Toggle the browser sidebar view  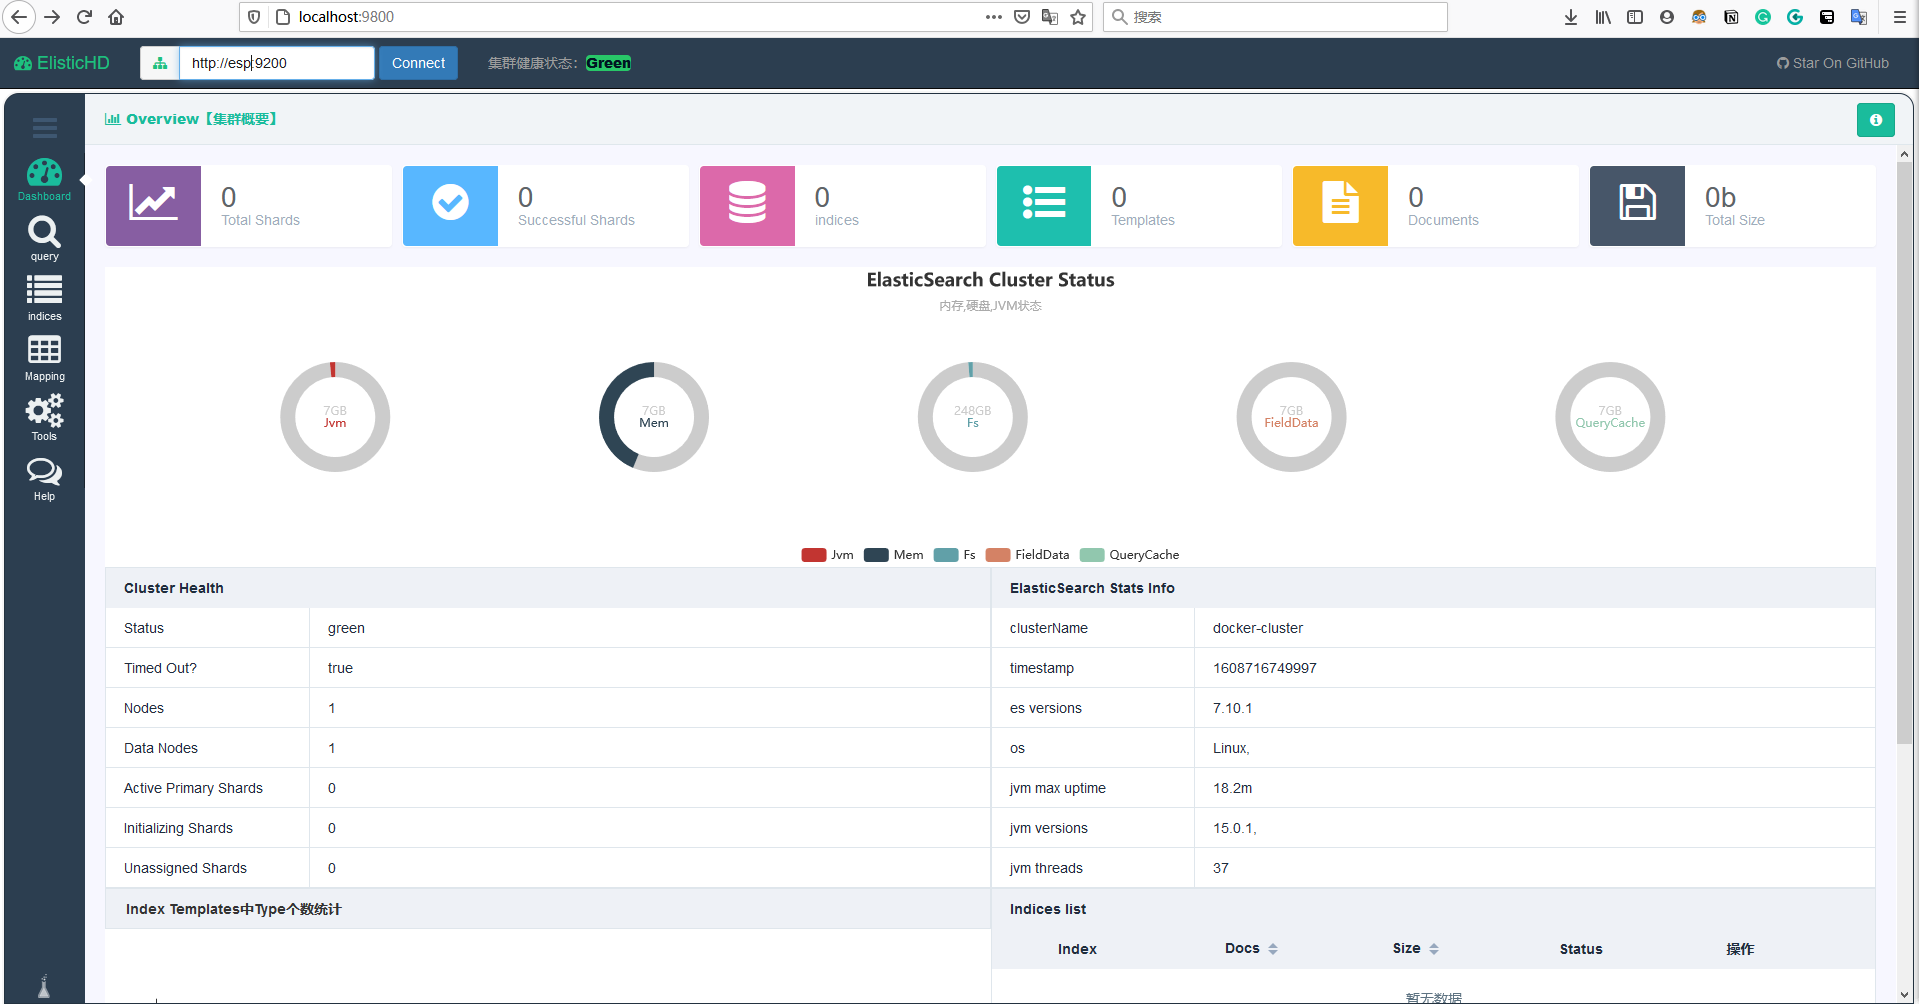tap(1635, 17)
